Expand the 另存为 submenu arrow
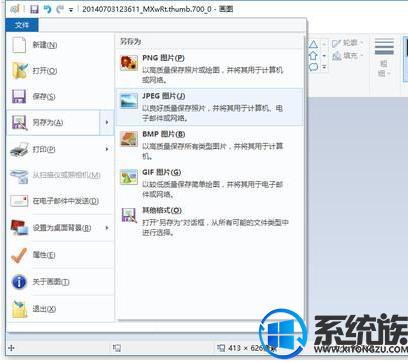The image size is (408, 362). coord(107,122)
